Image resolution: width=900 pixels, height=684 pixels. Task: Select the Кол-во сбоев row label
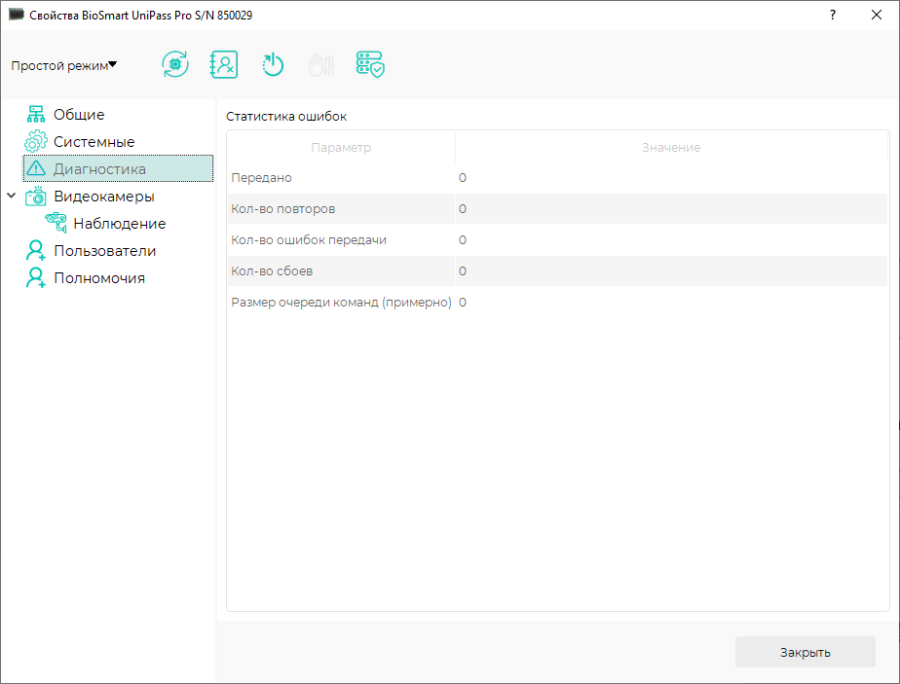pos(272,271)
